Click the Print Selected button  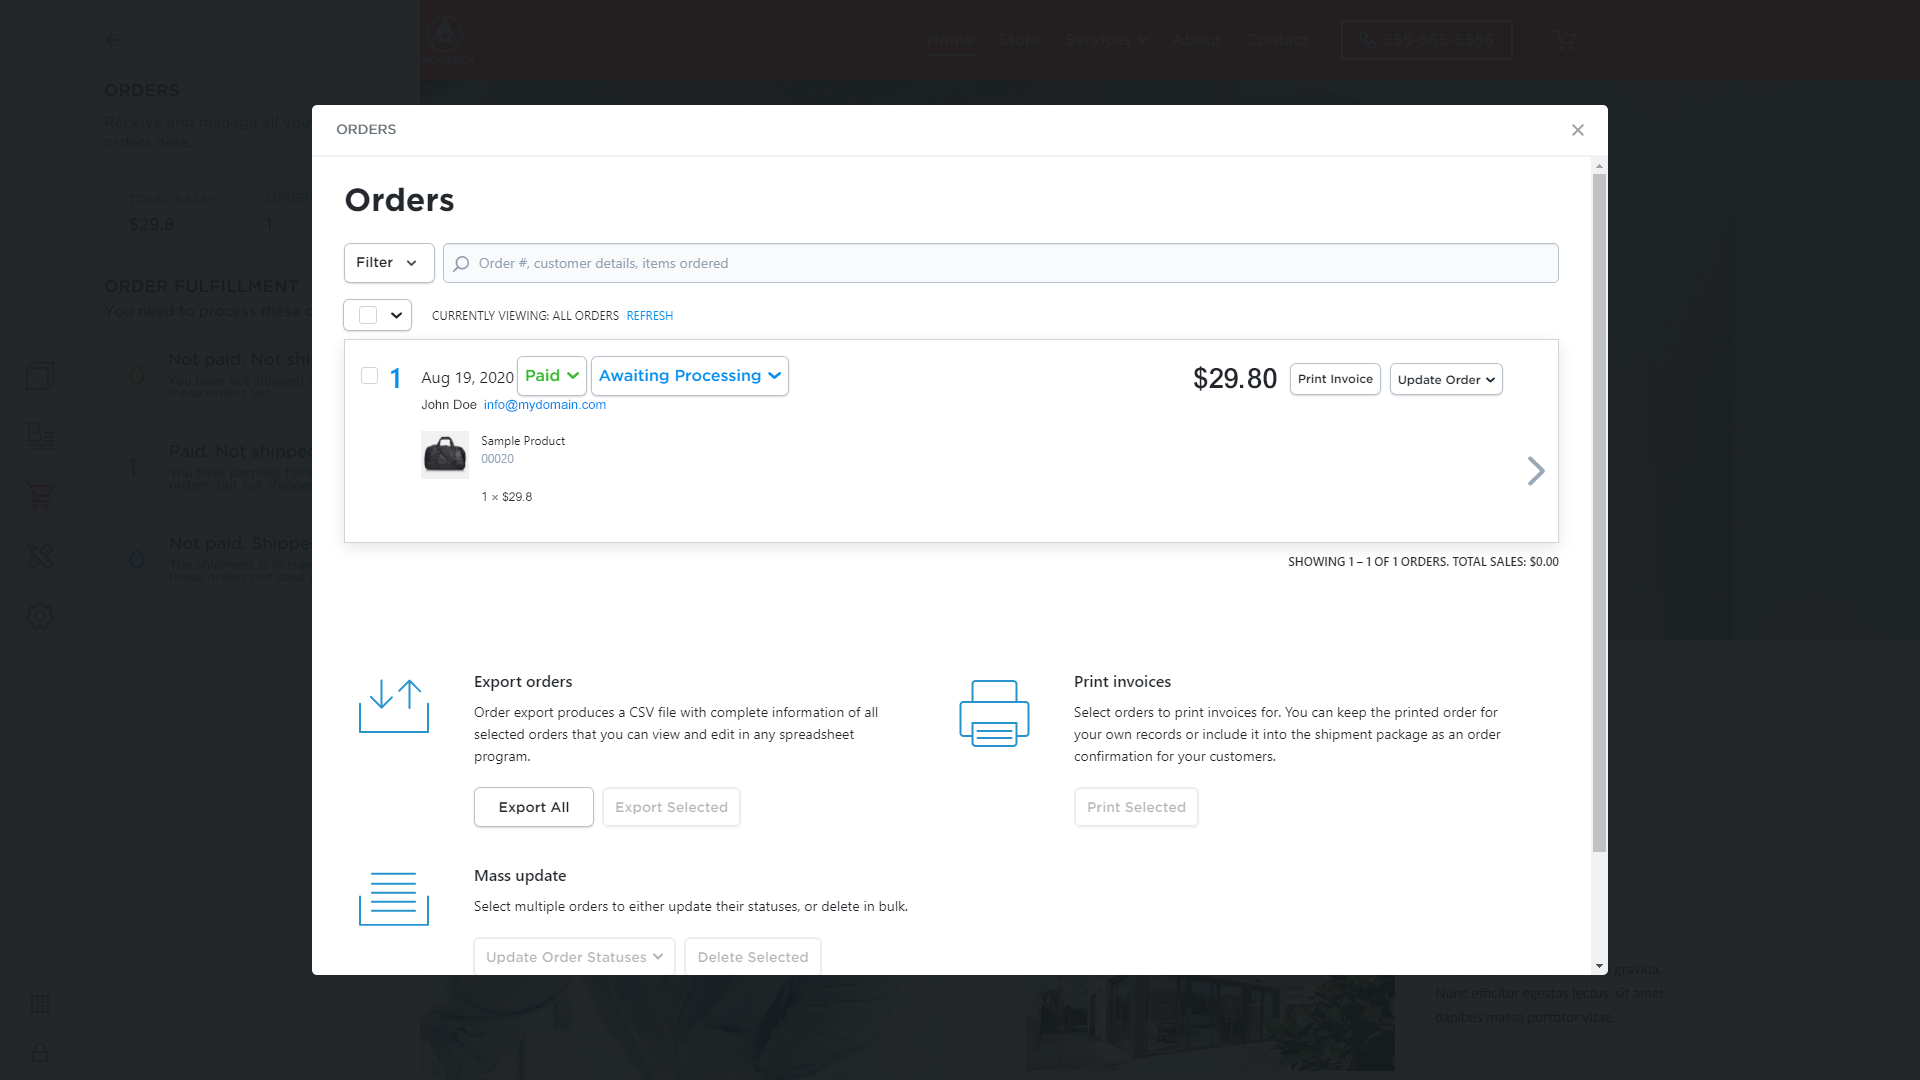click(x=1136, y=807)
